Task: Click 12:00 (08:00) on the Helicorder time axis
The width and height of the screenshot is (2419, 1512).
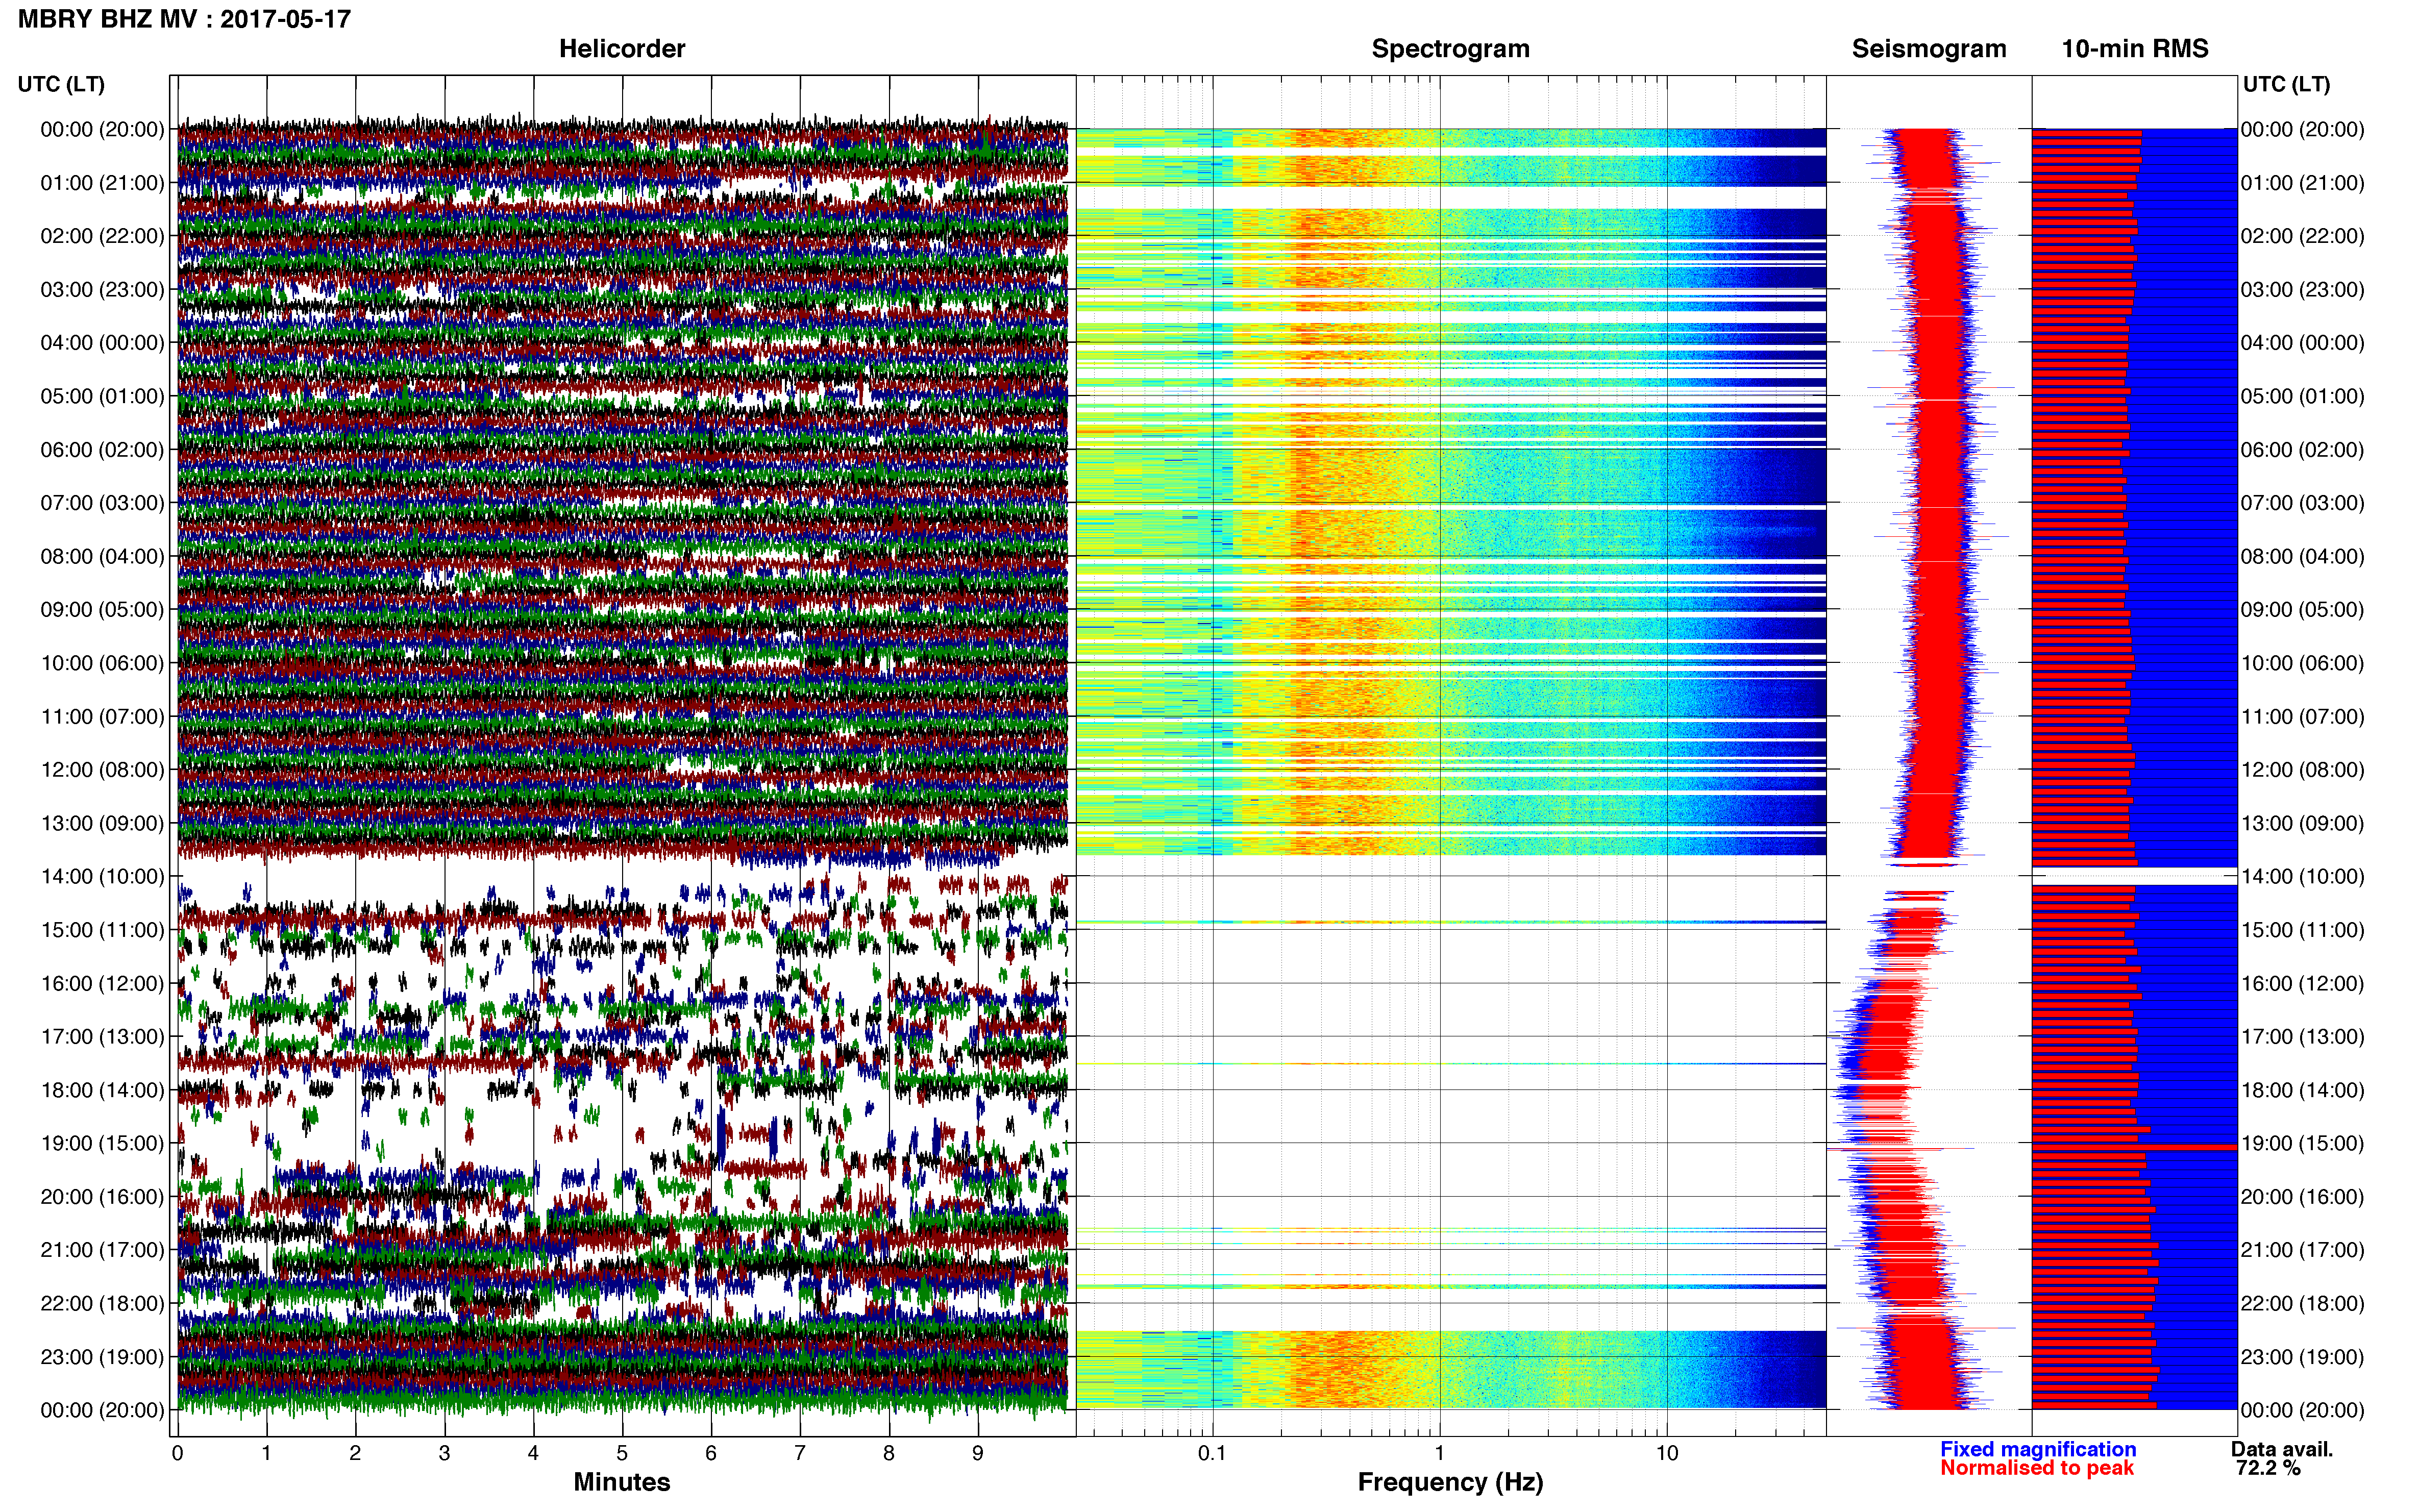Action: pos(102,770)
